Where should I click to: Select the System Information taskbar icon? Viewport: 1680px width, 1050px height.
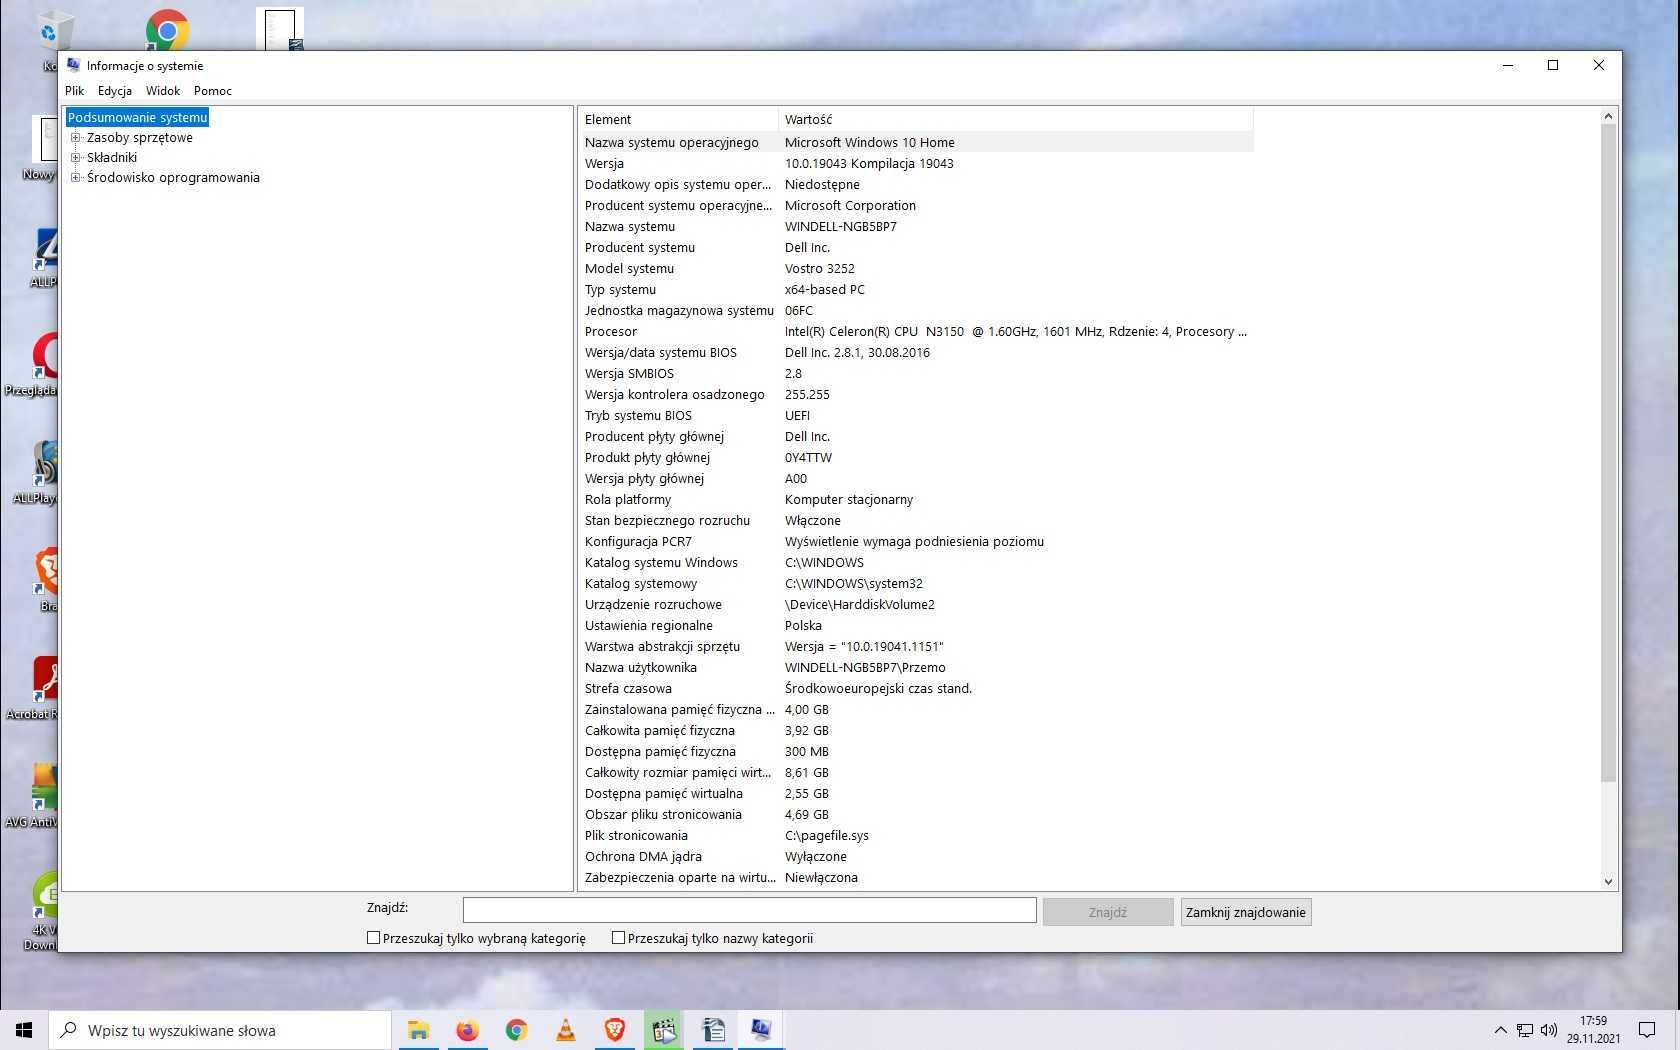(x=761, y=1030)
